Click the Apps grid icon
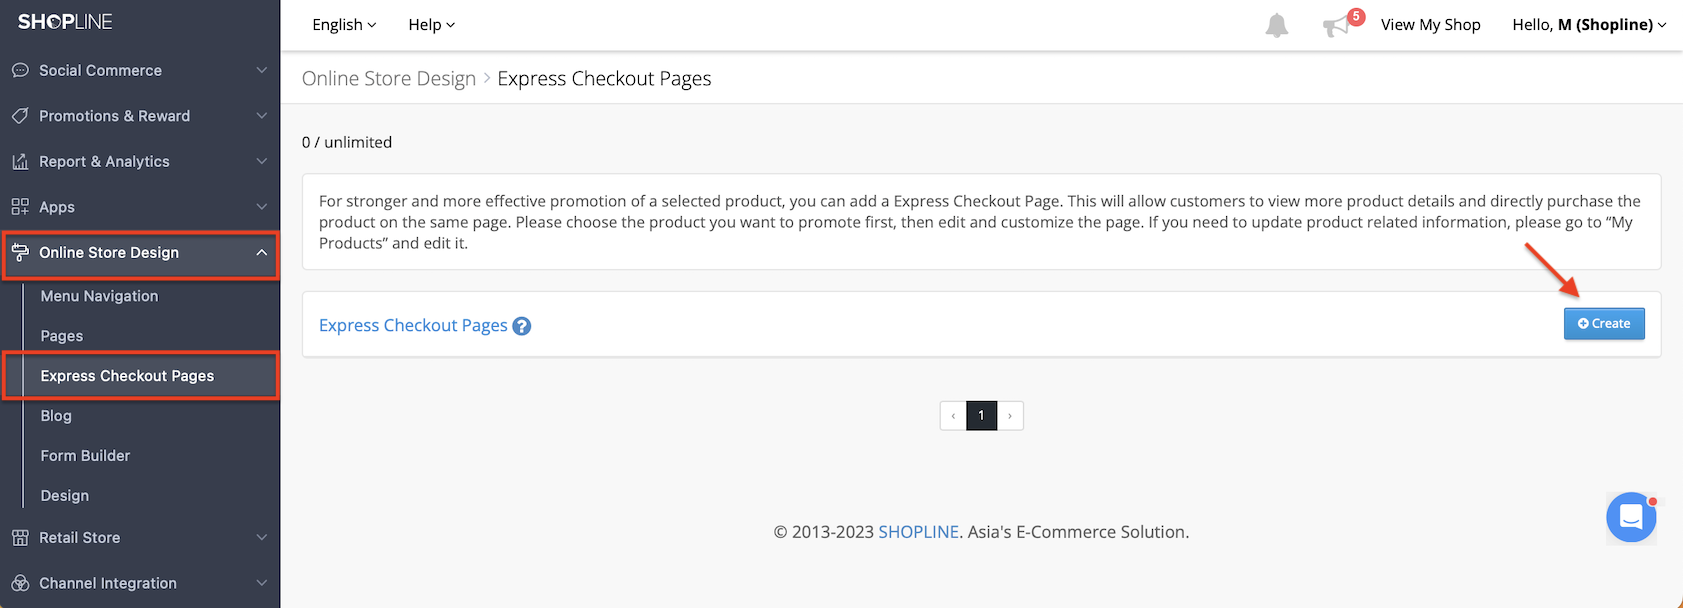The image size is (1683, 608). [x=20, y=207]
